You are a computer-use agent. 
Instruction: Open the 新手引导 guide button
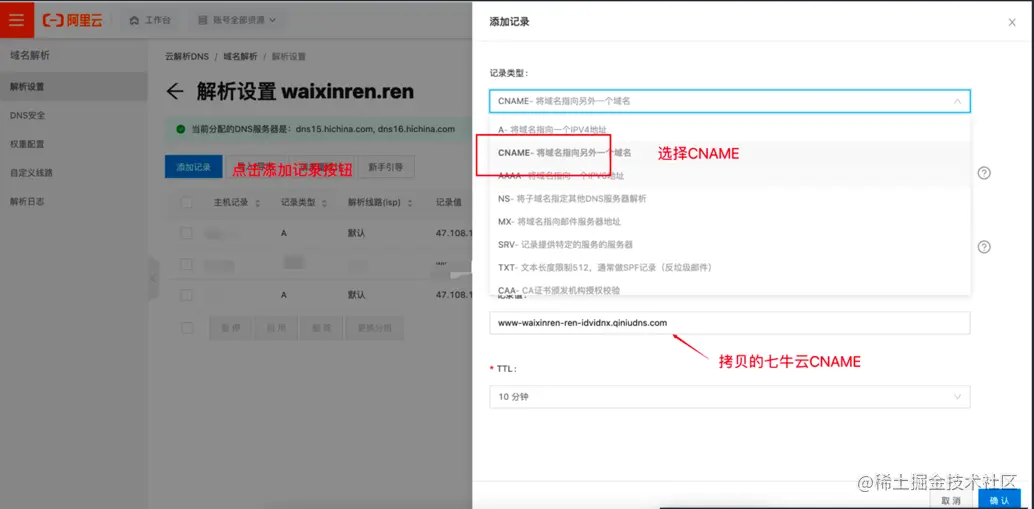[386, 167]
